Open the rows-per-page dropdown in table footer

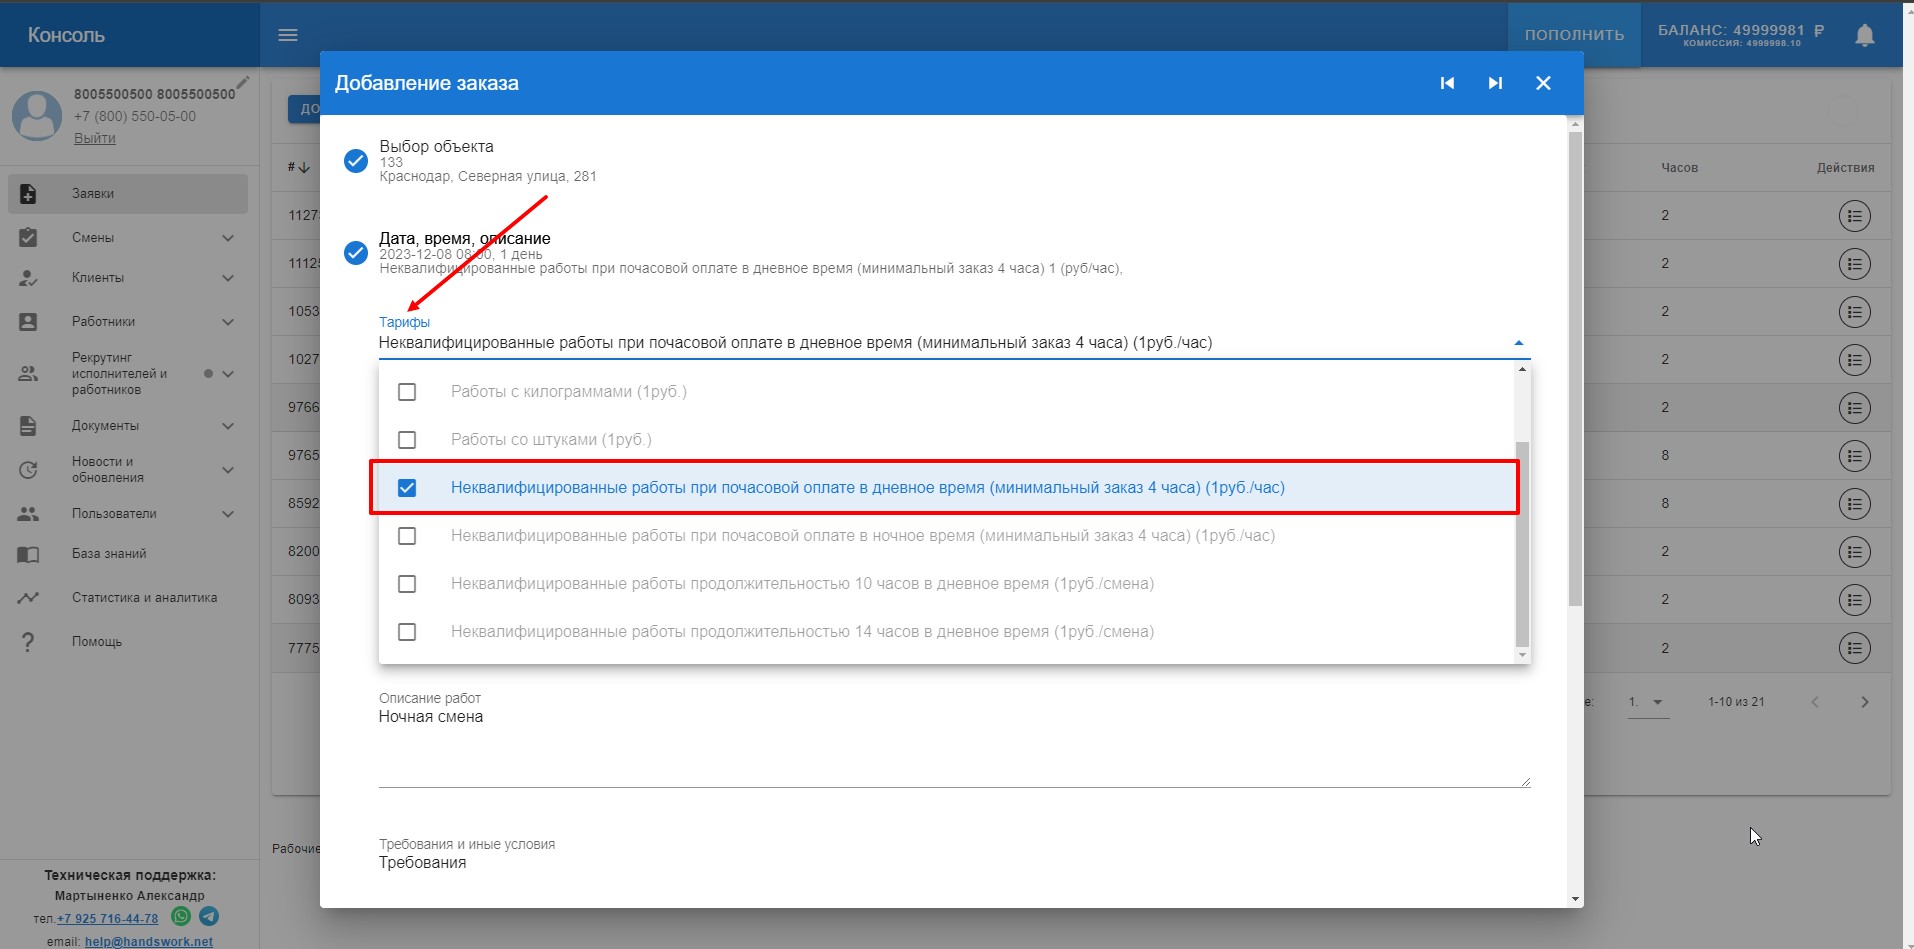click(1648, 702)
